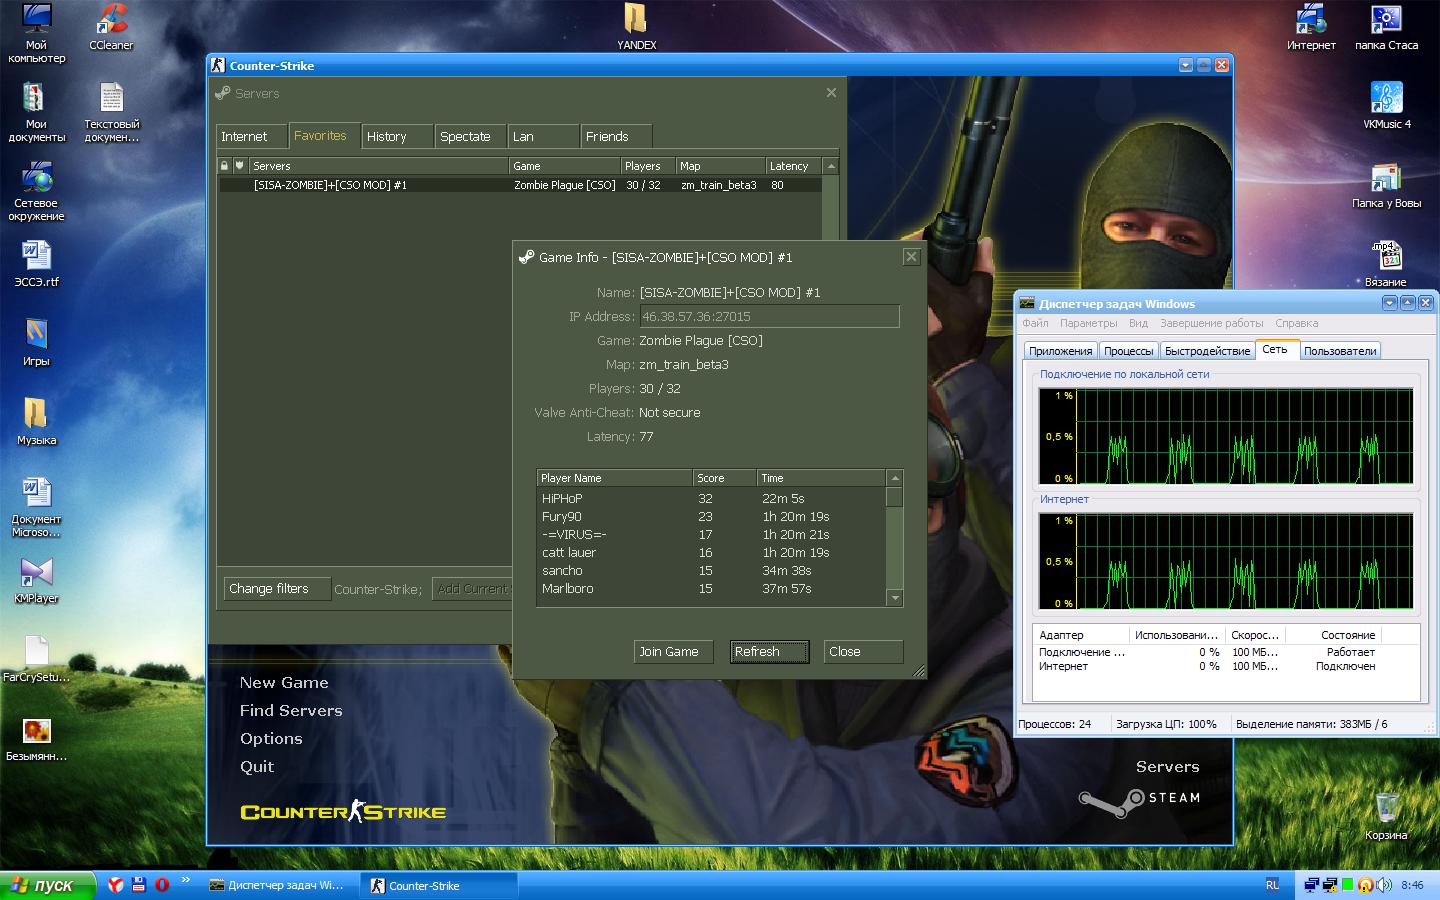Switch to Процессы tab in Task Manager
1440x900 pixels.
pos(1128,351)
